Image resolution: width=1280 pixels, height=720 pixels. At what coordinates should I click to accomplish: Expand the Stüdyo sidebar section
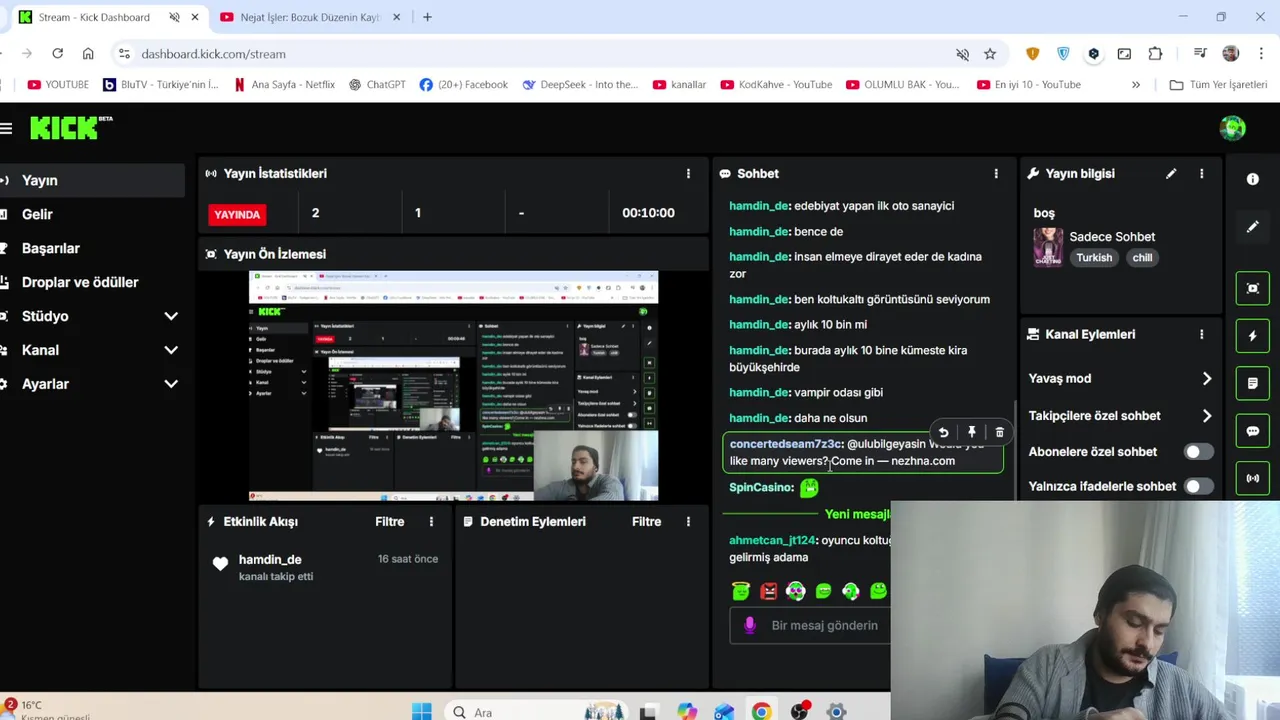coord(171,316)
